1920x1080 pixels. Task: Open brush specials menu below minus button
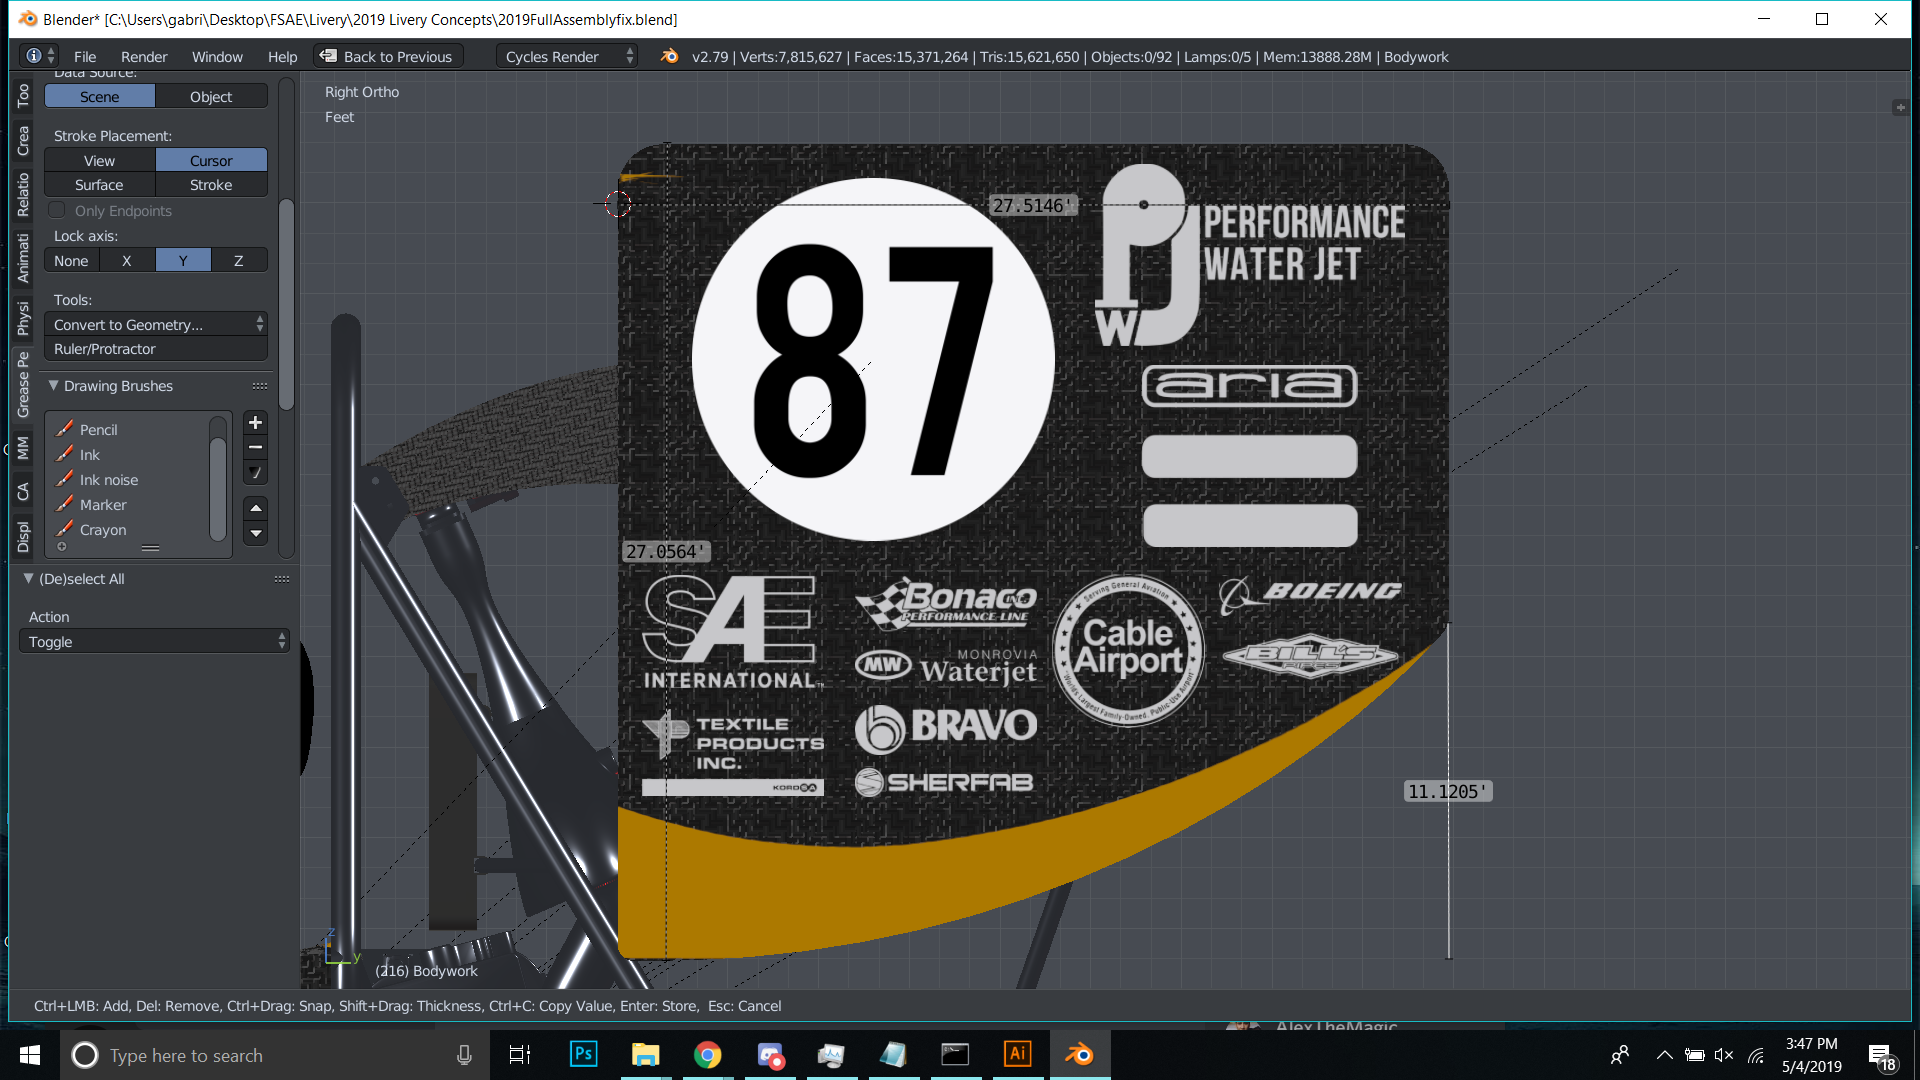pos(255,473)
